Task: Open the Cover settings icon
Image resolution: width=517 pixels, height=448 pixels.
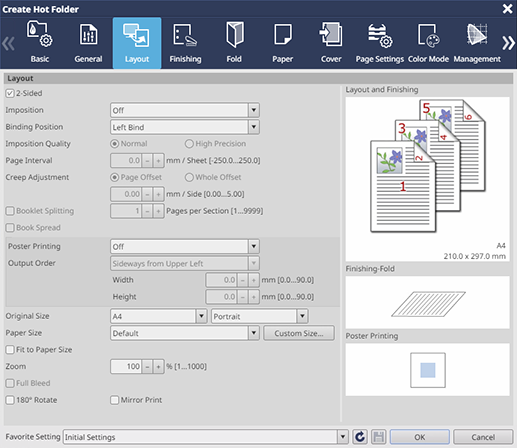Action: [x=331, y=34]
